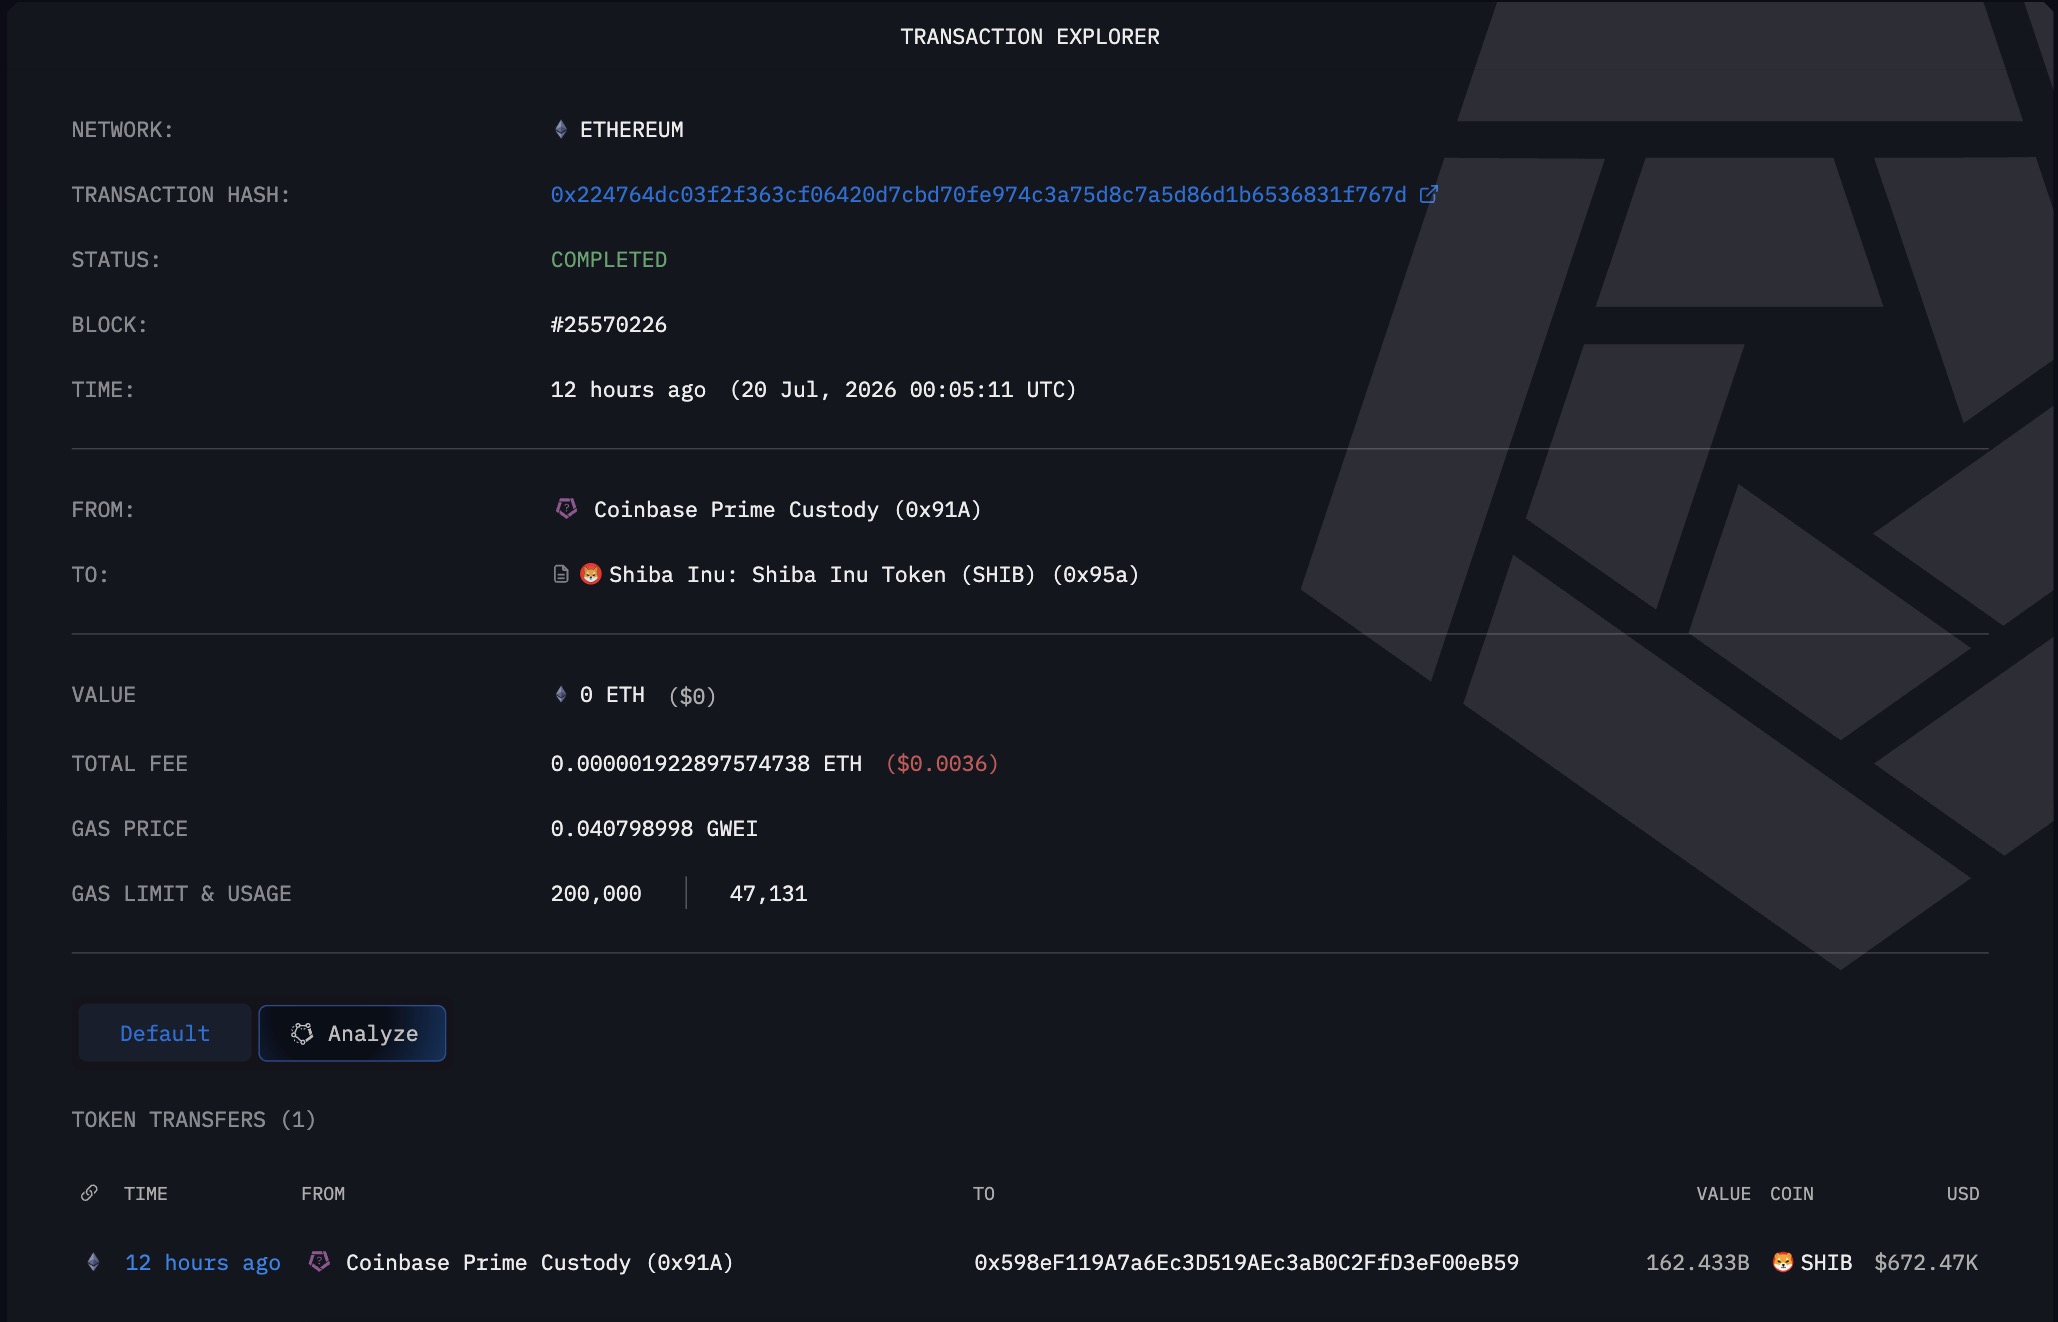This screenshot has width=2058, height=1322.
Task: Click the ETHEREUM network name
Action: click(632, 130)
